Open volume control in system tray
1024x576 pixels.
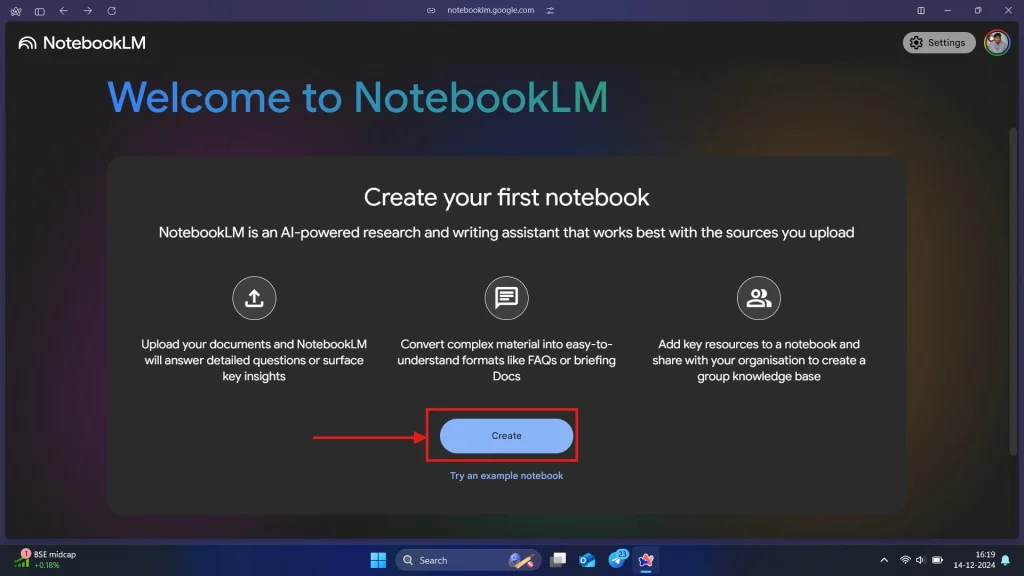point(920,560)
